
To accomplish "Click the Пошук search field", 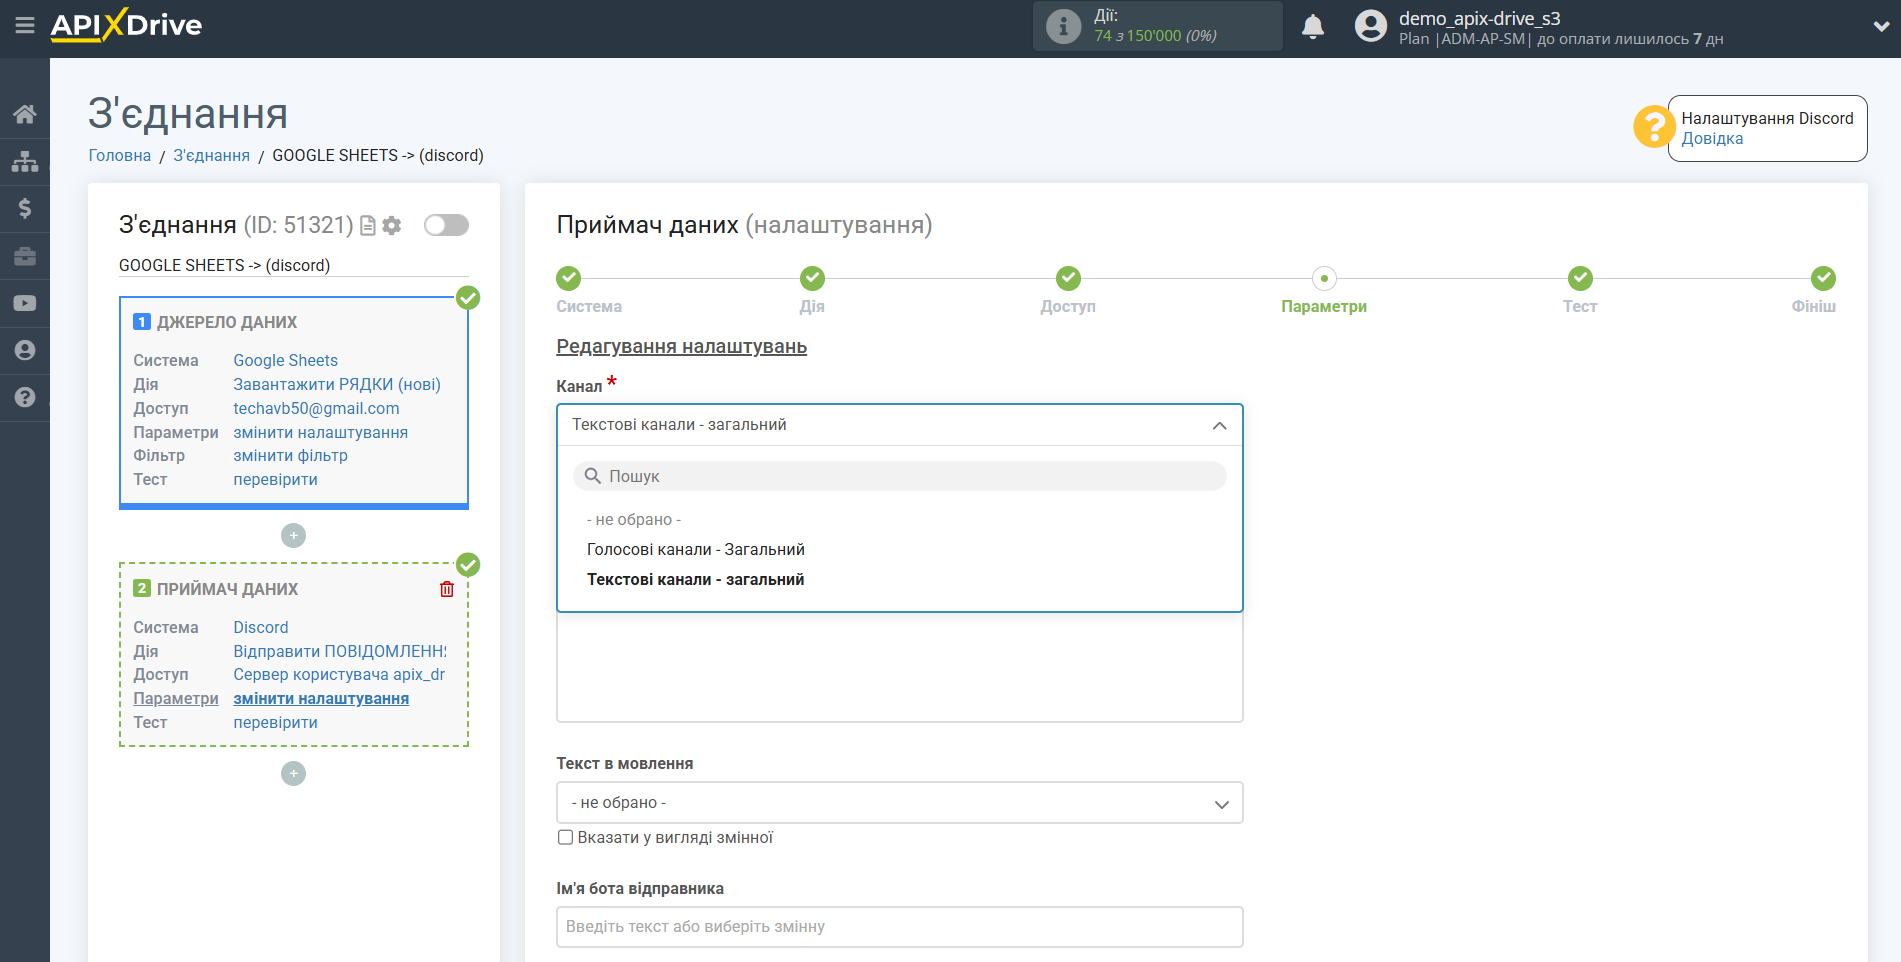I will coord(900,476).
